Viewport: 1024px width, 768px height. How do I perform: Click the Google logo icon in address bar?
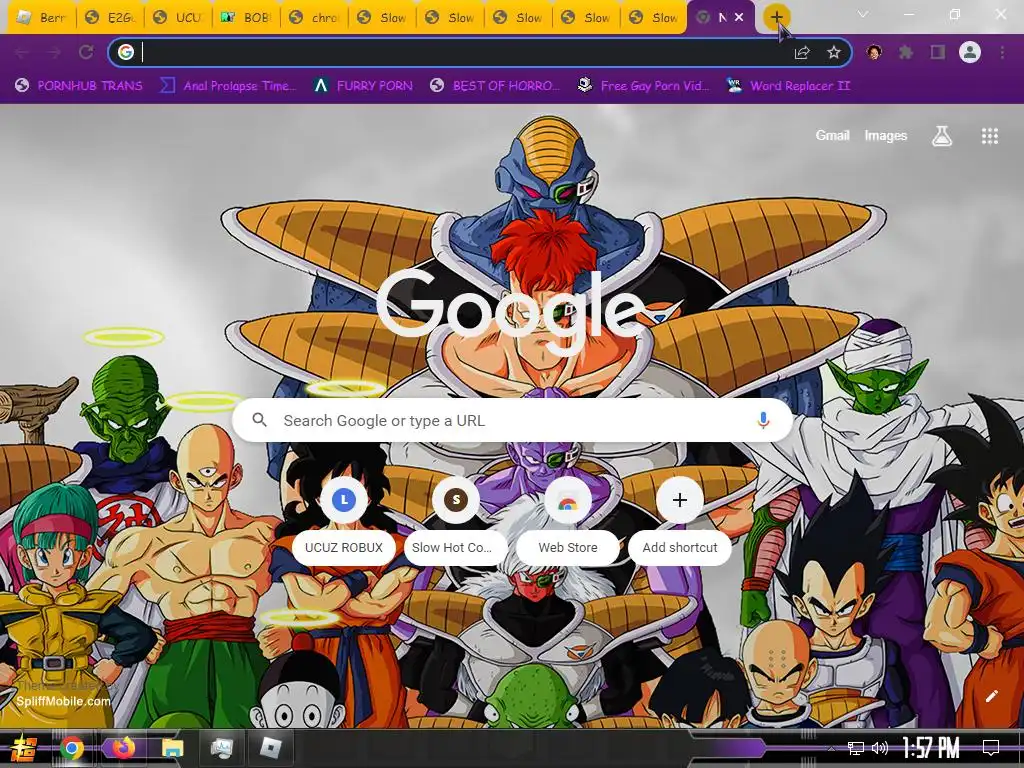(126, 52)
